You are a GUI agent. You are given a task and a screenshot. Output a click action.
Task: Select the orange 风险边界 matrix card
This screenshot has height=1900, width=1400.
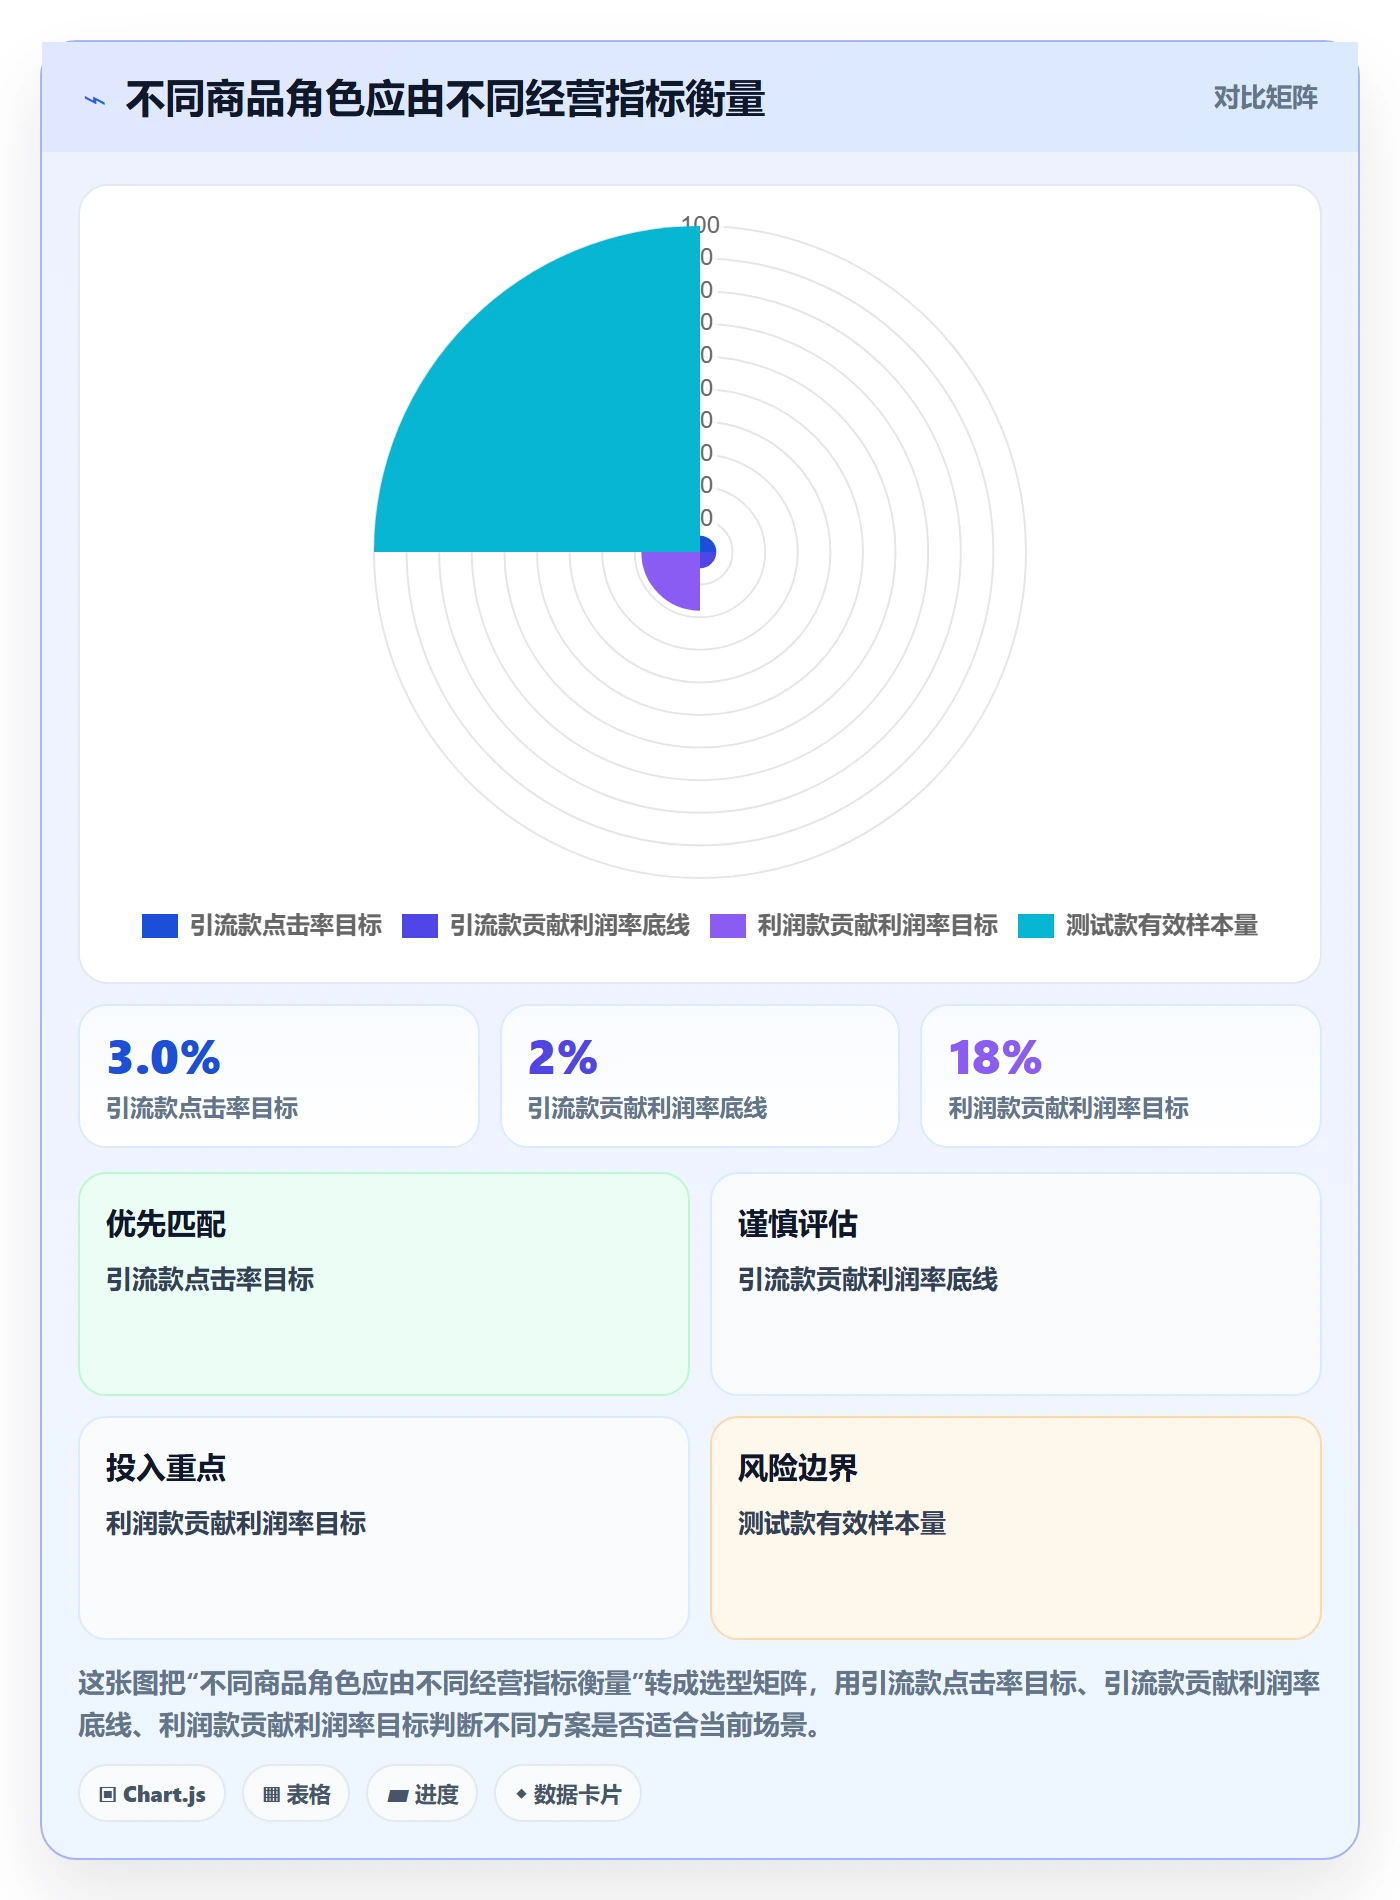tap(1016, 1528)
